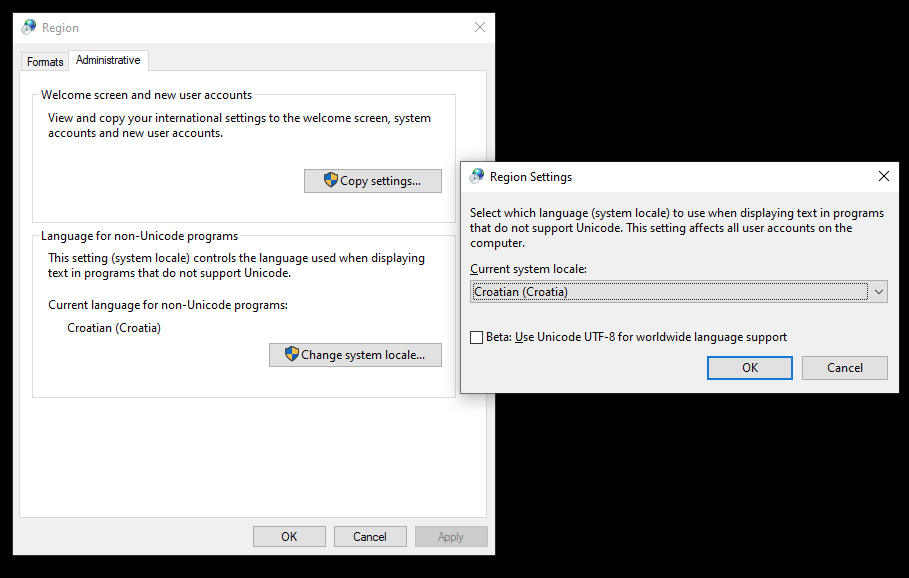Close the Region Settings dialog

(x=883, y=176)
